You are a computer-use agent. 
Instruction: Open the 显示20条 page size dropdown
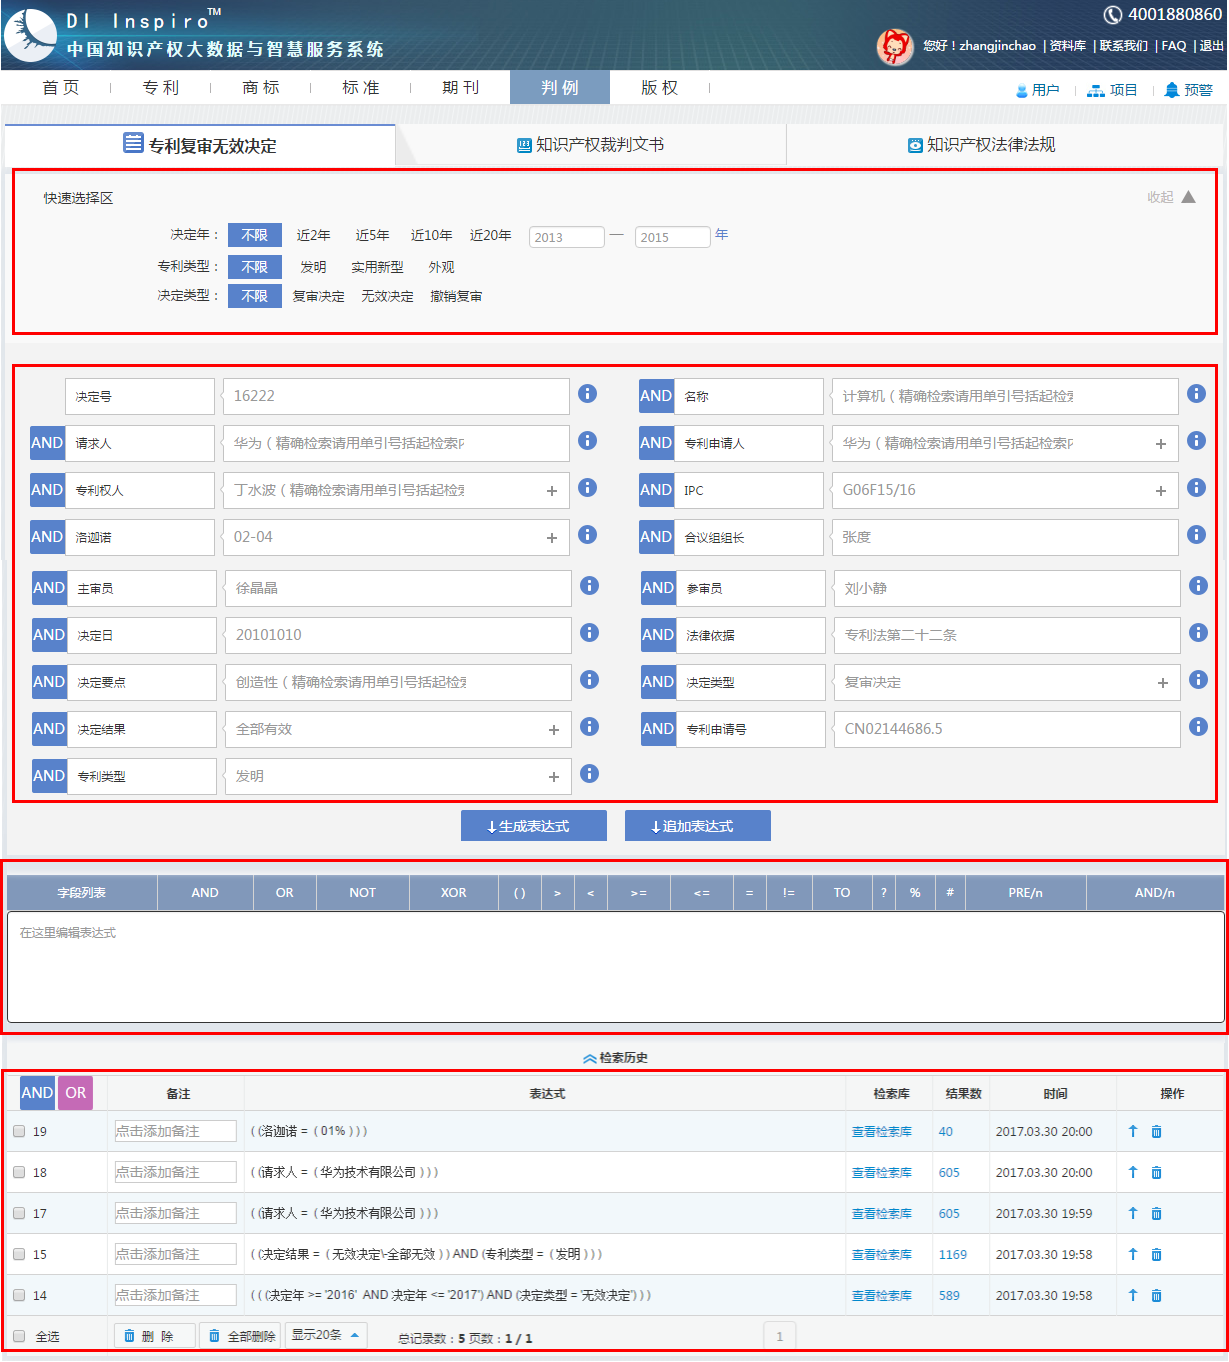click(326, 1335)
